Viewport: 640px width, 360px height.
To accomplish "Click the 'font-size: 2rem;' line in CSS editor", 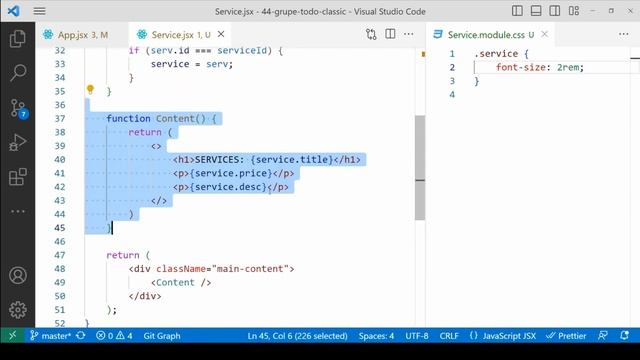I will 540,67.
